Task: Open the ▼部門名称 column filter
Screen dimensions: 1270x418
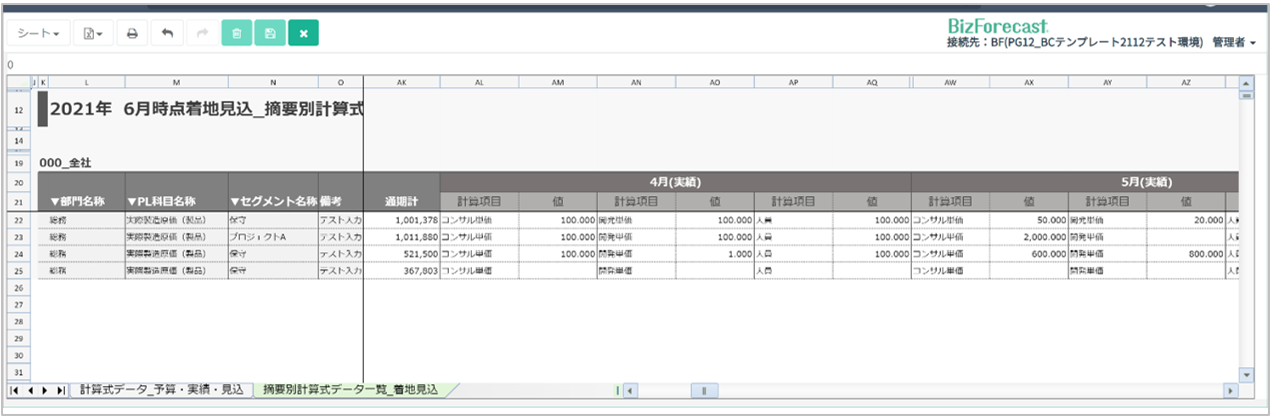Action: click(x=80, y=202)
